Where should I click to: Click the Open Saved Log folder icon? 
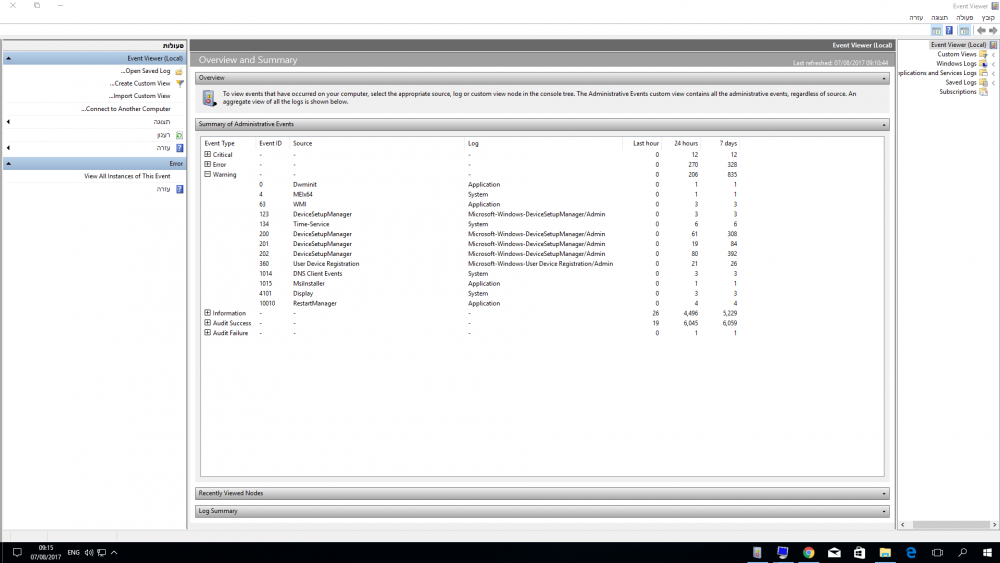coord(179,71)
